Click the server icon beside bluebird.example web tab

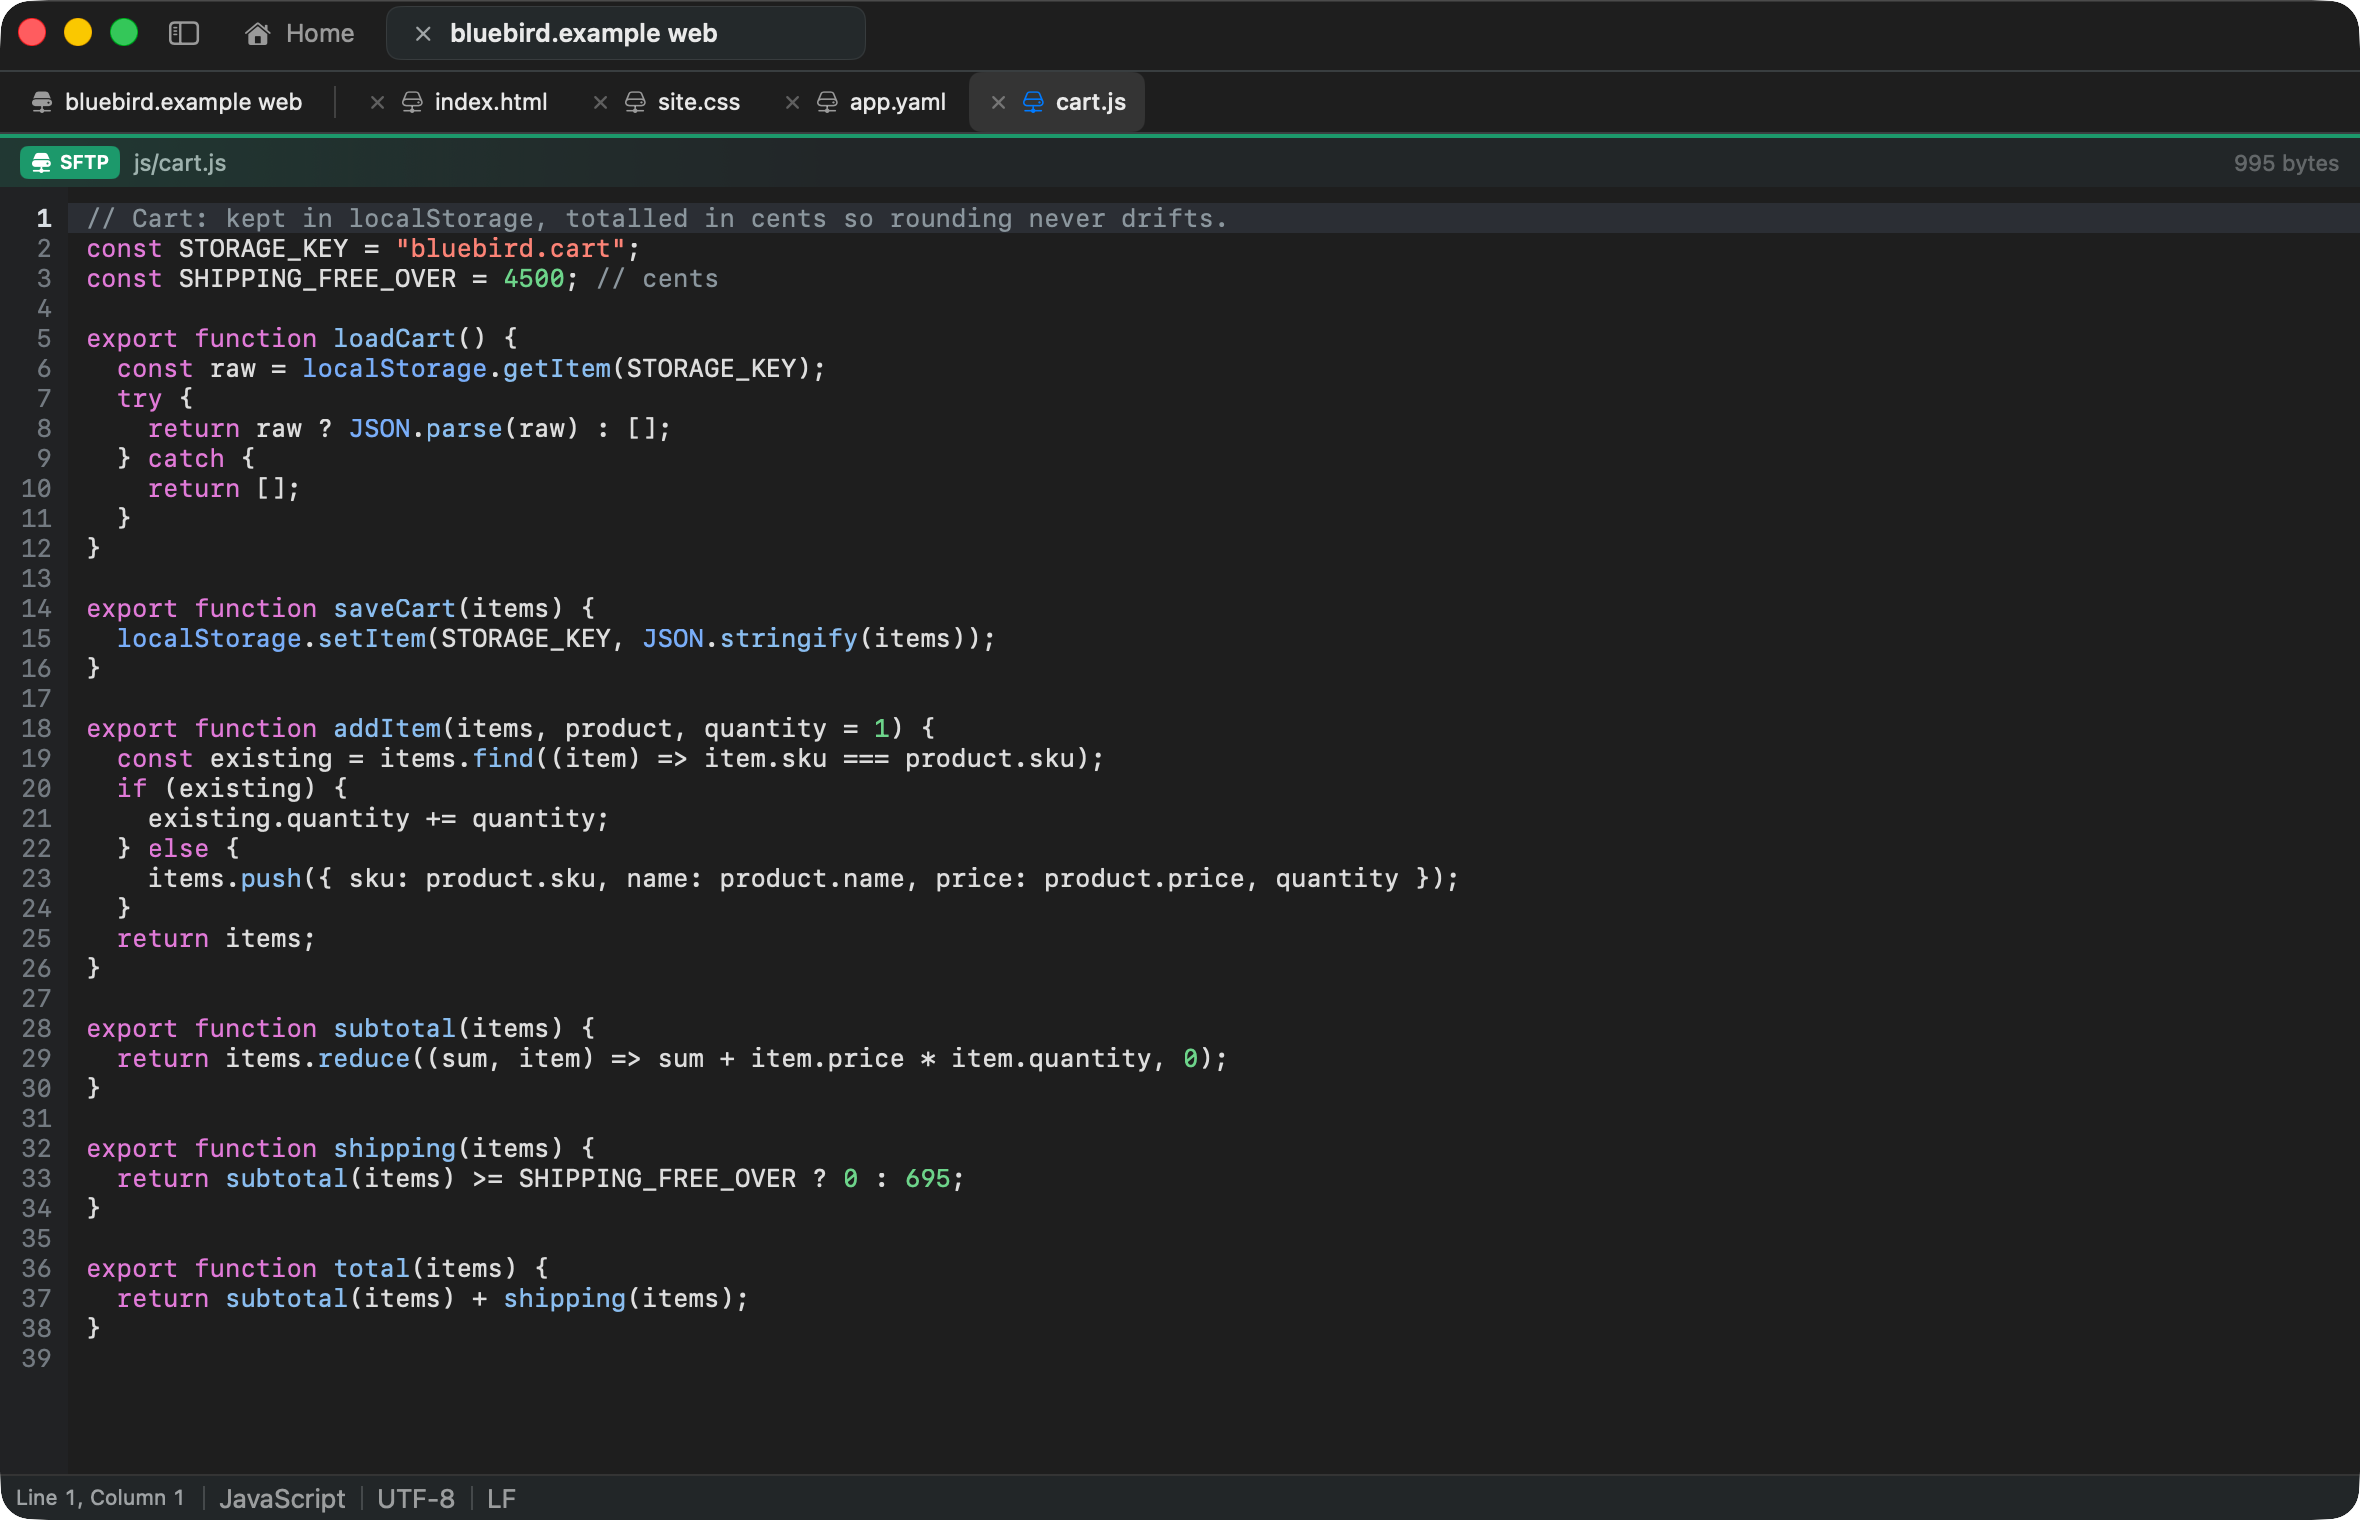point(42,102)
